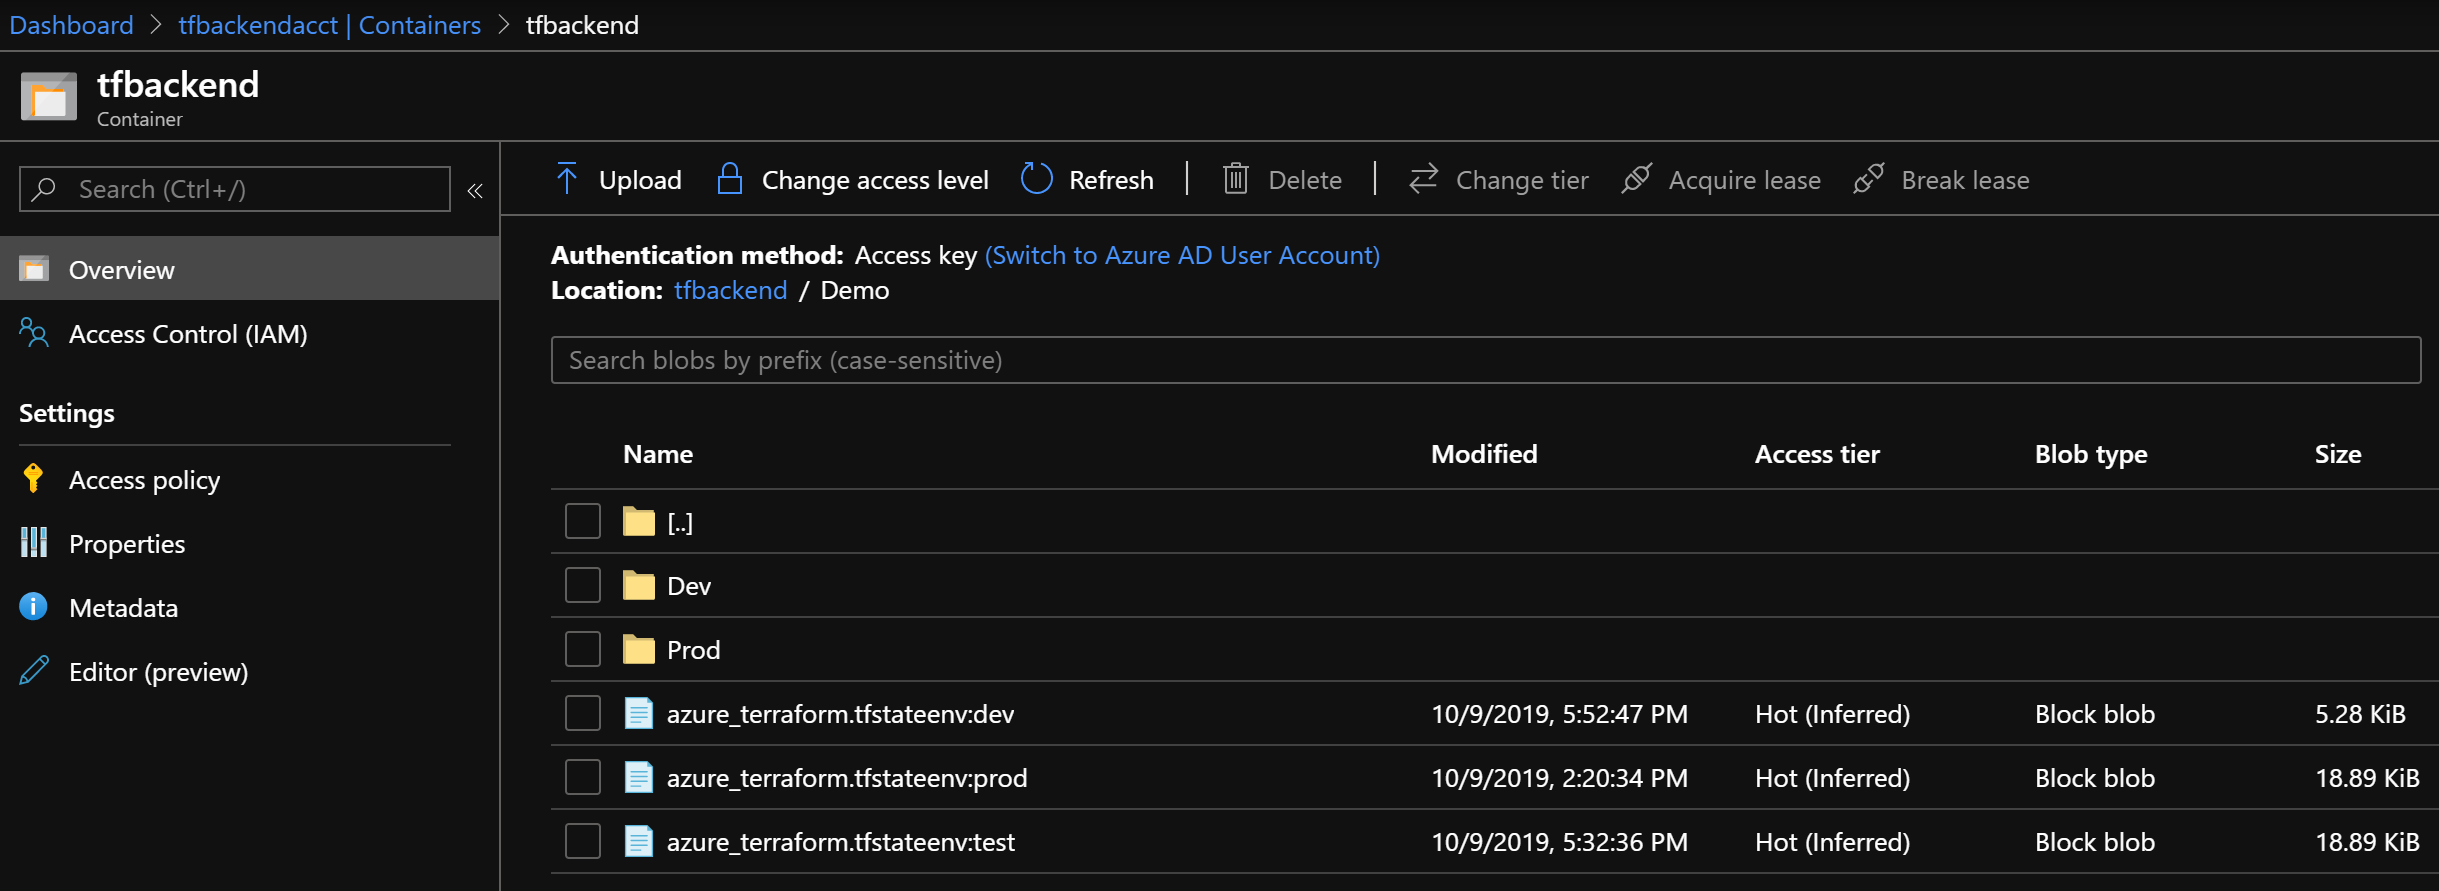
Task: Sort by the Access tier column header
Action: (x=1817, y=454)
